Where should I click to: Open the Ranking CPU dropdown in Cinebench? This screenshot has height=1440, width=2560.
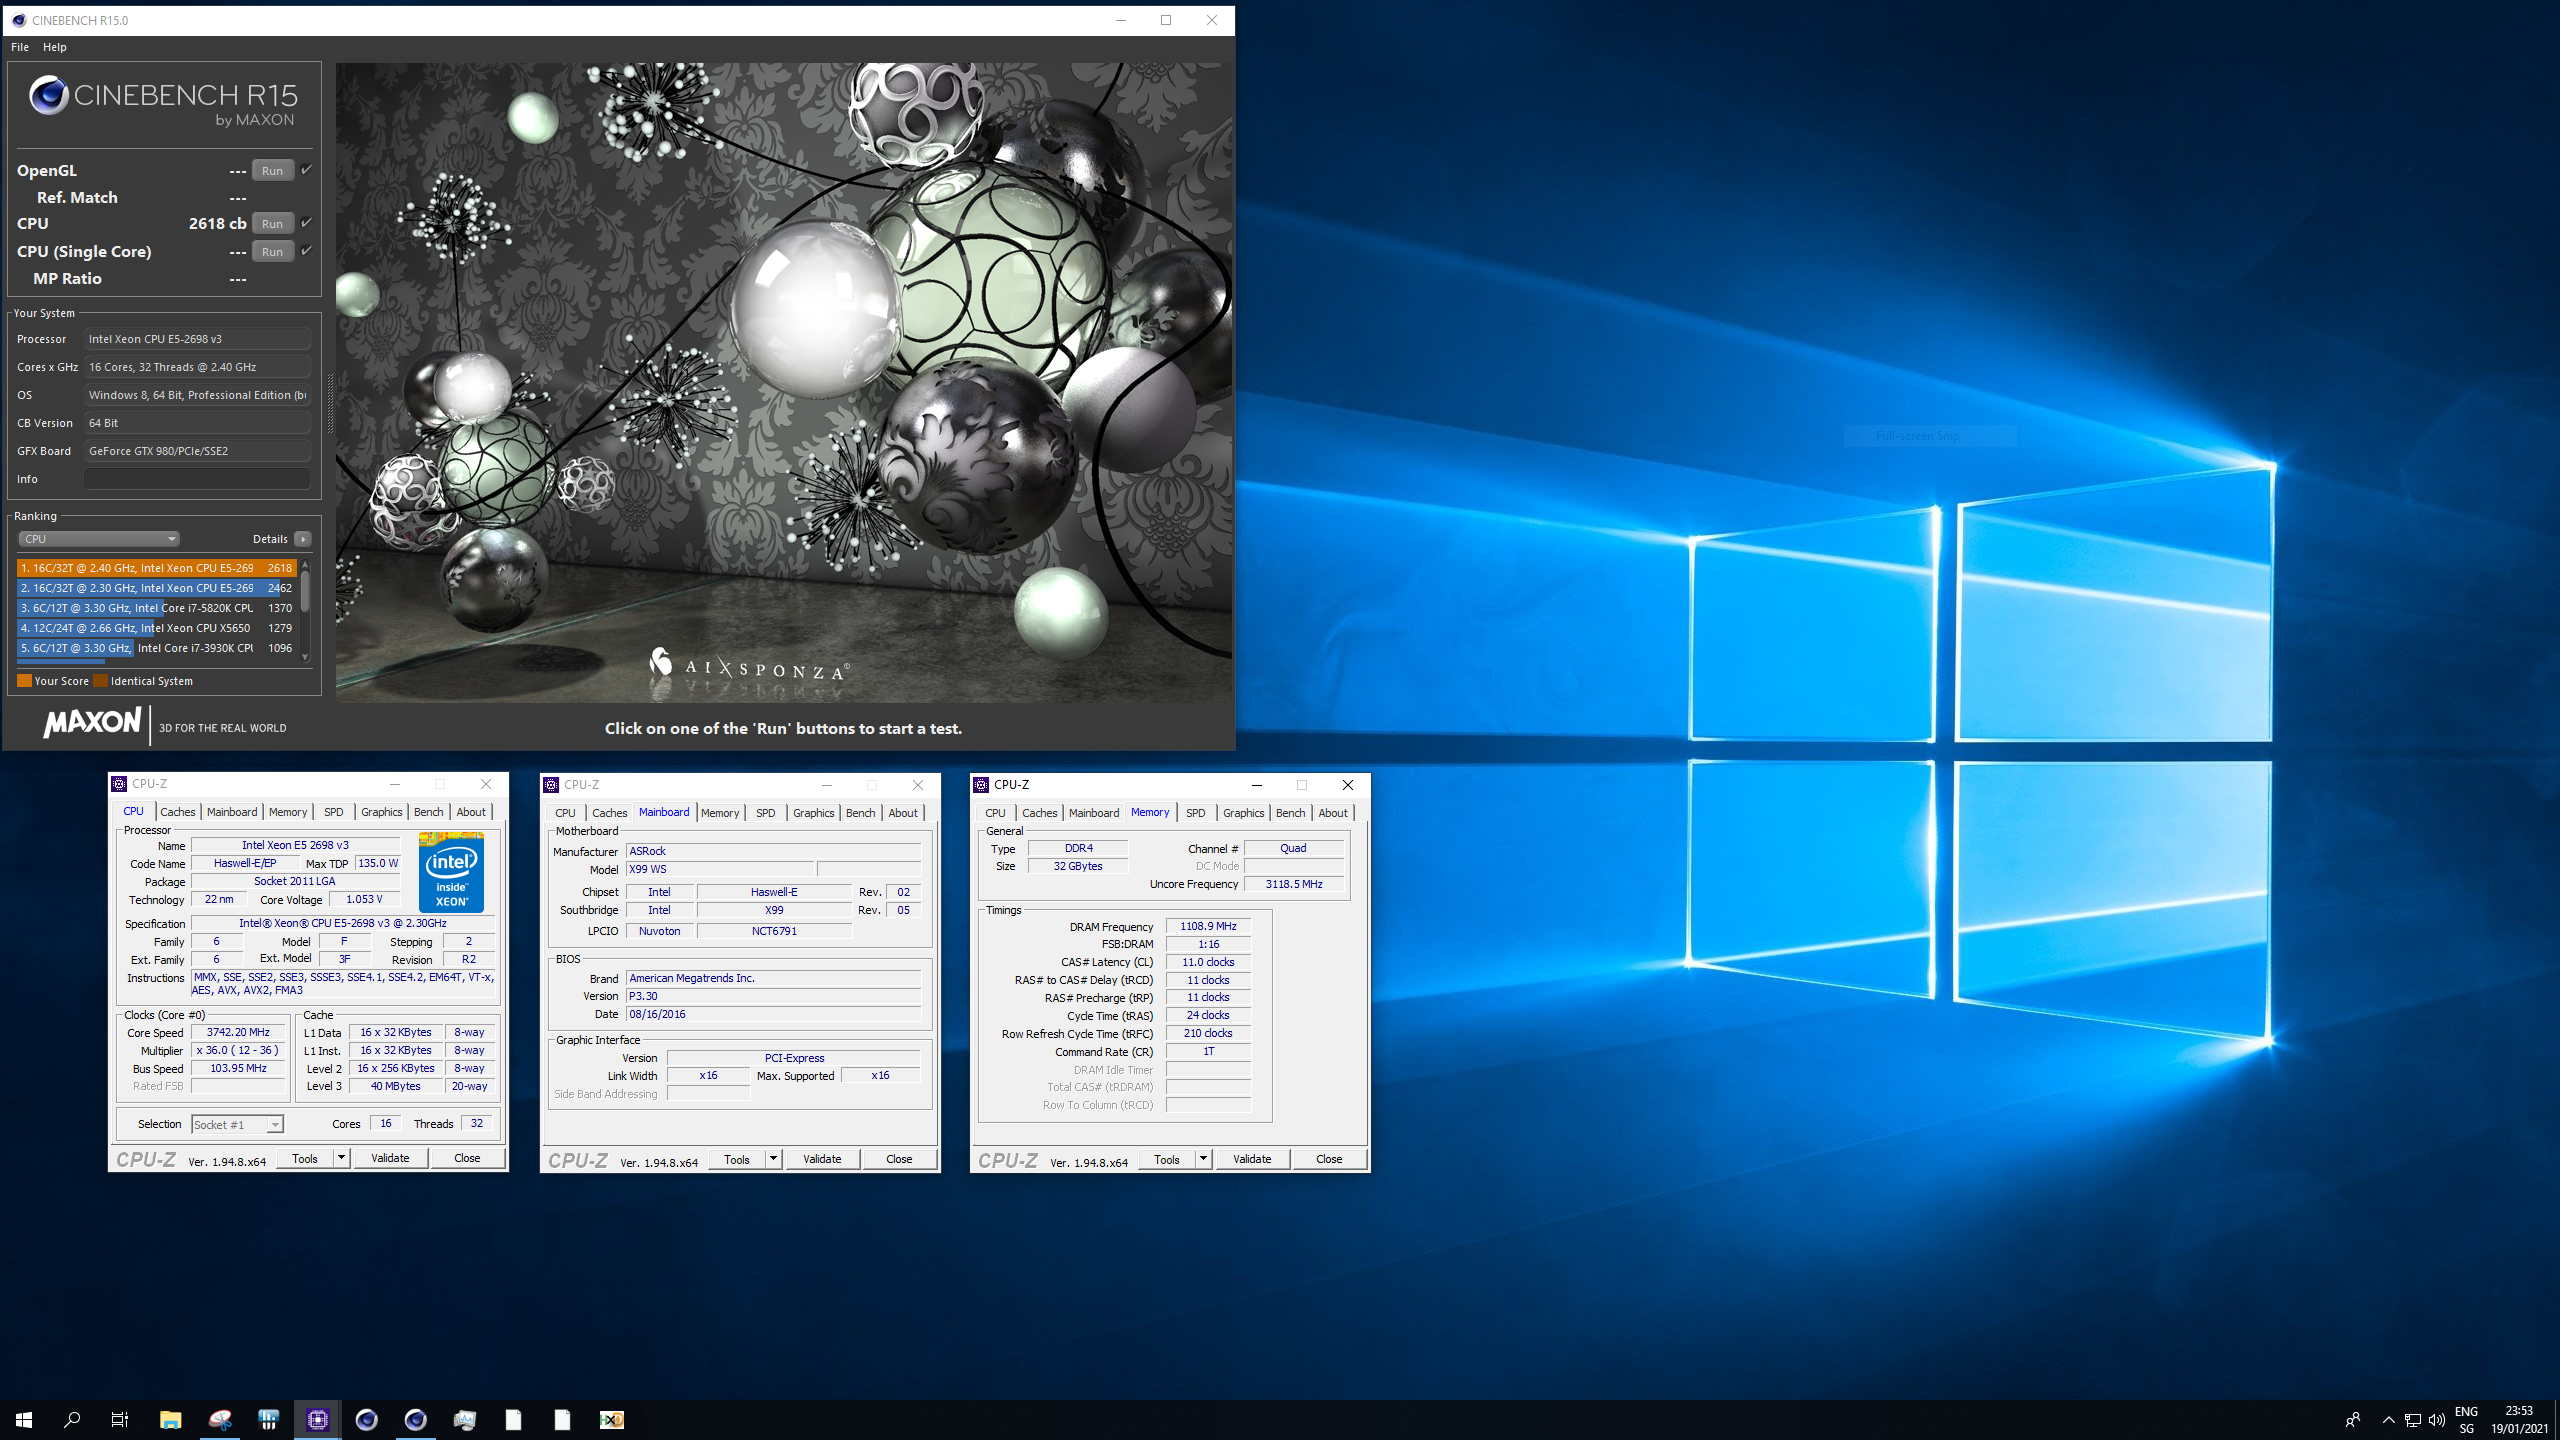point(98,539)
